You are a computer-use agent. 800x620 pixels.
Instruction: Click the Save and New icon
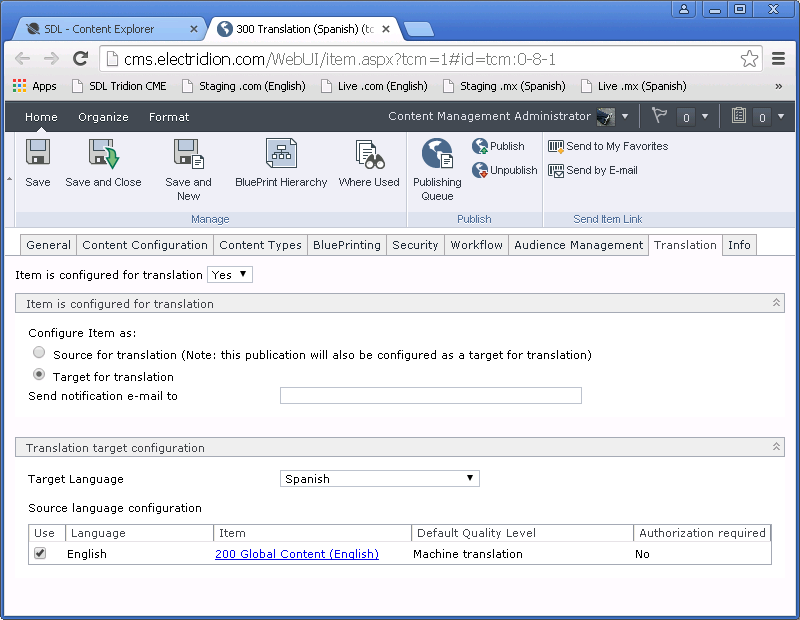188,155
